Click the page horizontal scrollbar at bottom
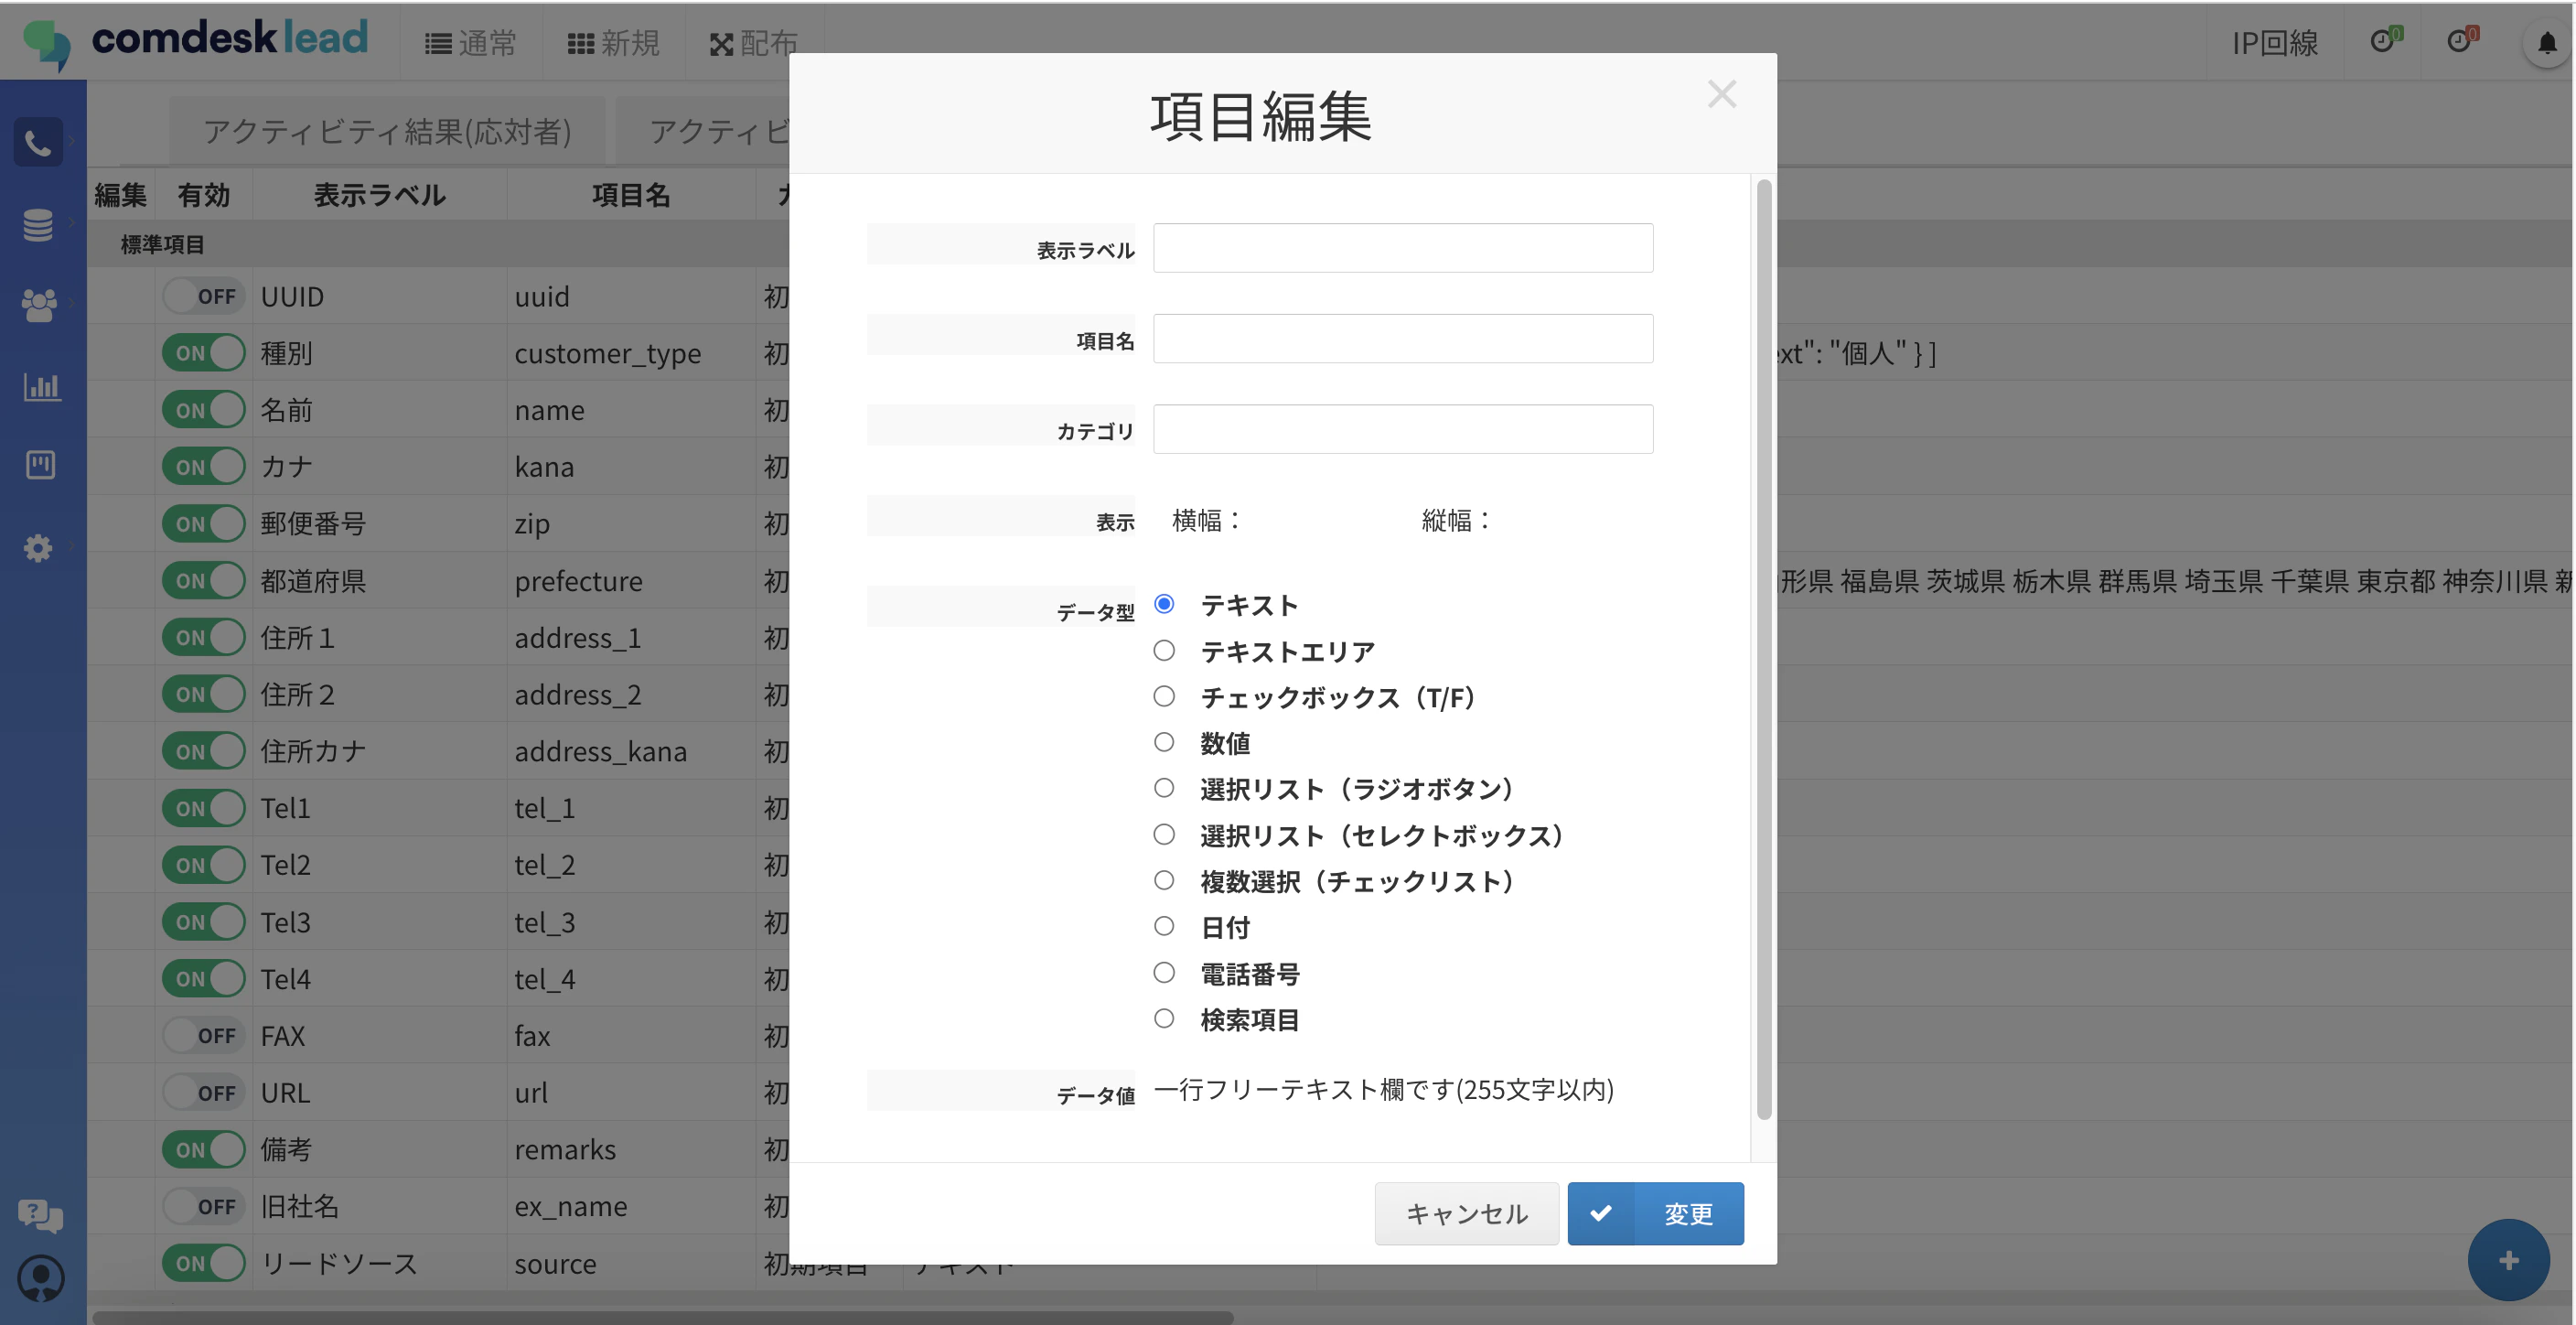The width and height of the screenshot is (2576, 1325). (x=662, y=1317)
